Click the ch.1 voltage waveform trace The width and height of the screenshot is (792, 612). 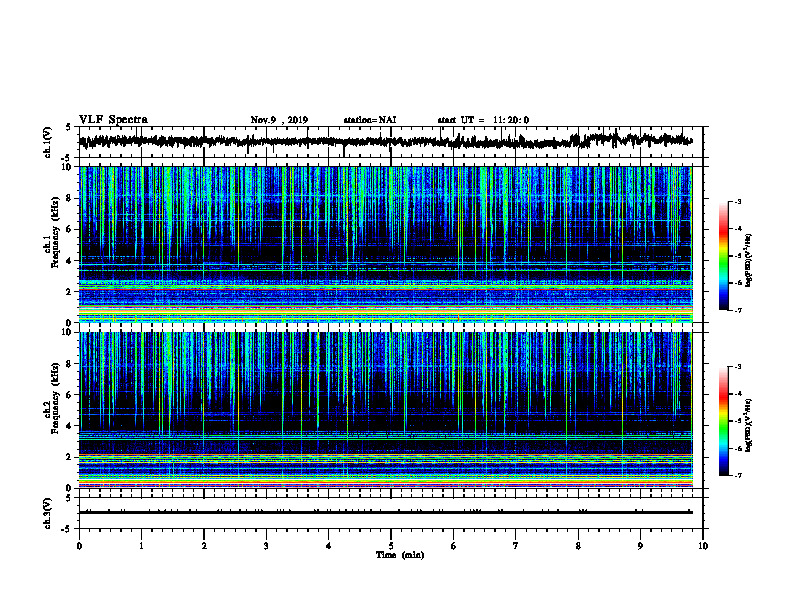[x=386, y=141]
